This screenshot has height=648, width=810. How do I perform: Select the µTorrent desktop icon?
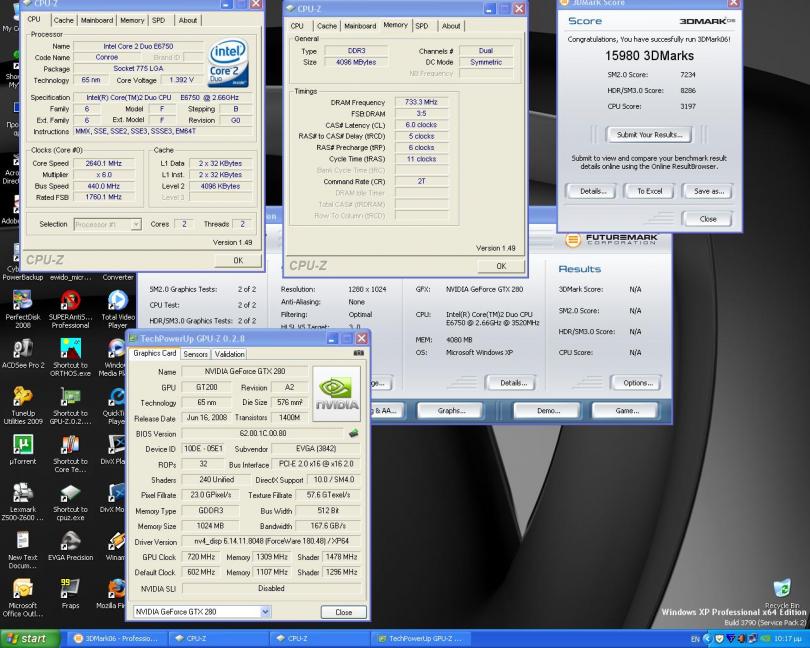pyautogui.click(x=23, y=450)
